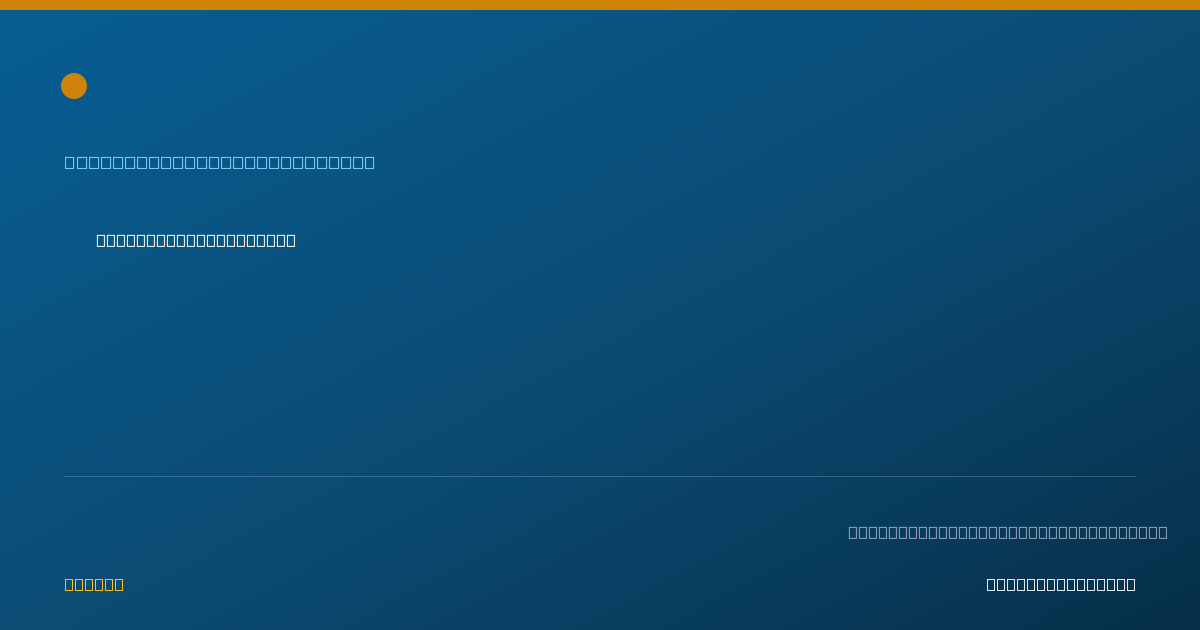Click the thin horizontal divider line

pyautogui.click(x=600, y=476)
